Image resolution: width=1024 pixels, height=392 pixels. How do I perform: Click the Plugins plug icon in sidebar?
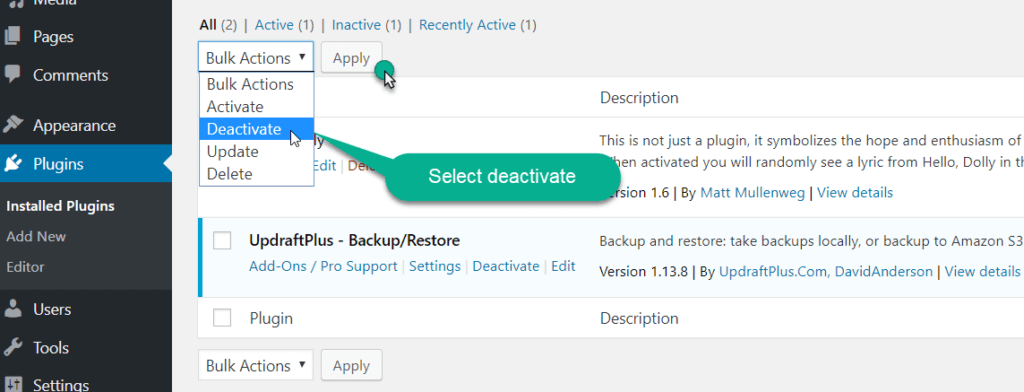point(12,163)
